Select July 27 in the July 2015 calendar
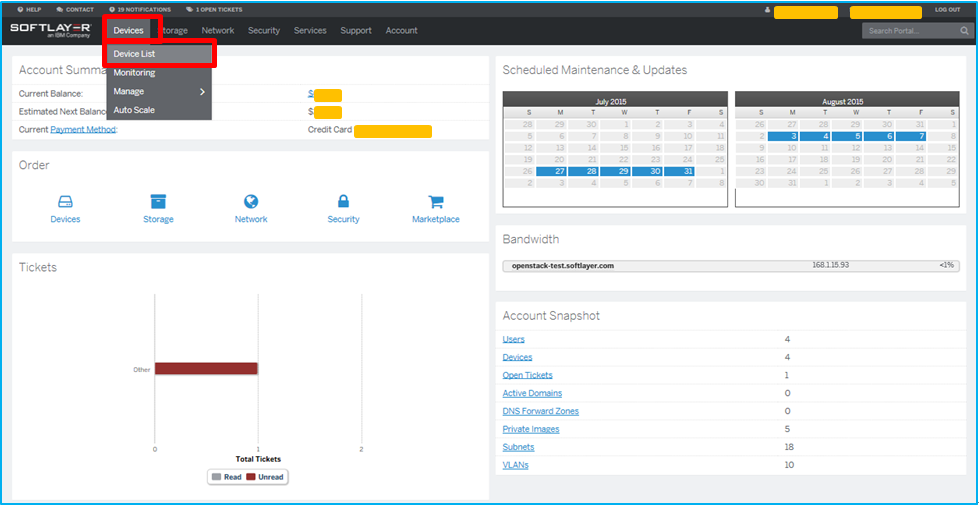Viewport: 979px width, 506px height. coord(551,172)
